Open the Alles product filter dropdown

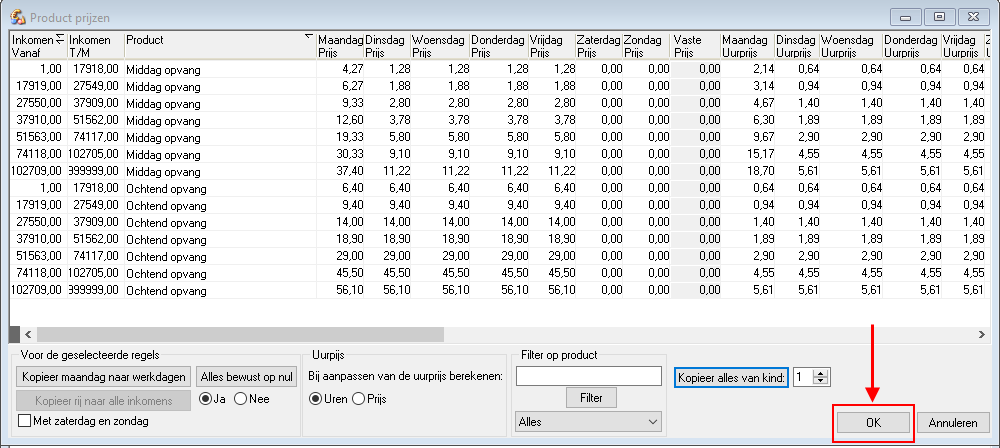(x=588, y=422)
